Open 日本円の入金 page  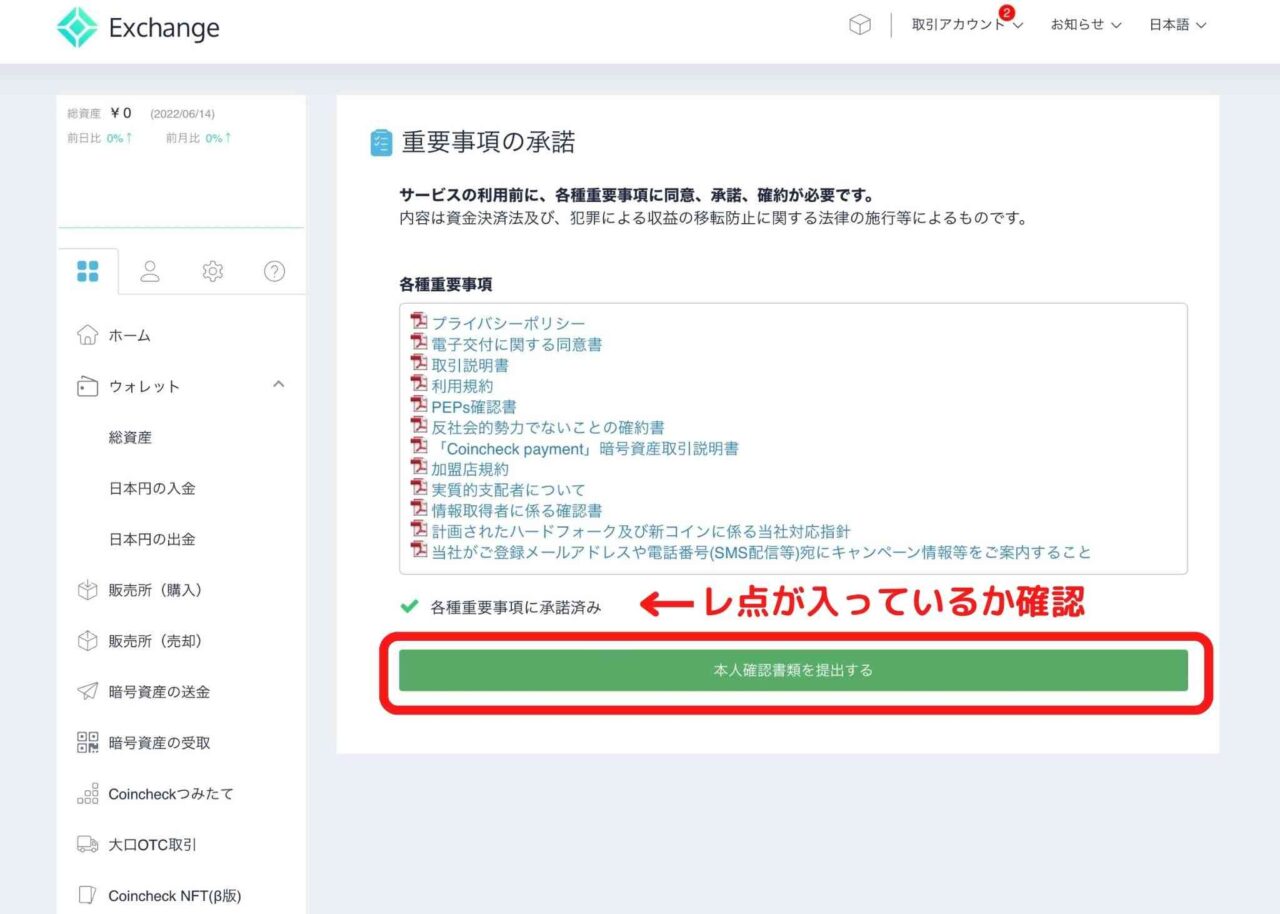click(x=152, y=488)
